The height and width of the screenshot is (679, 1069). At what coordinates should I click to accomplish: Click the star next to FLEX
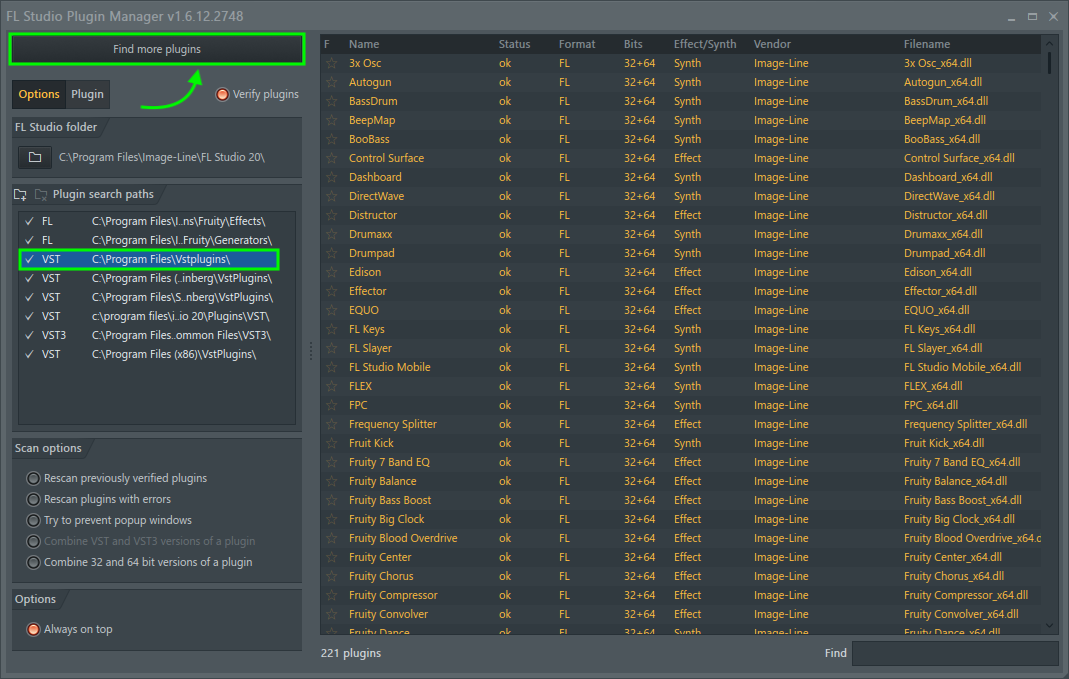331,386
